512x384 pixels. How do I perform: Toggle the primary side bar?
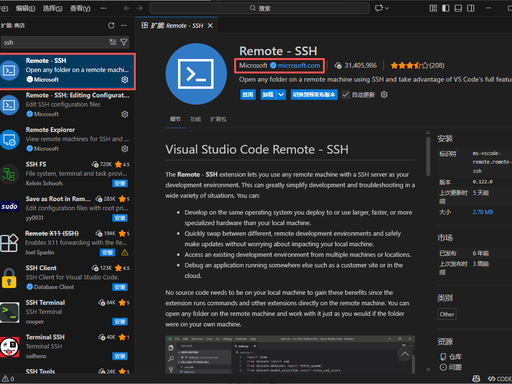[446, 8]
